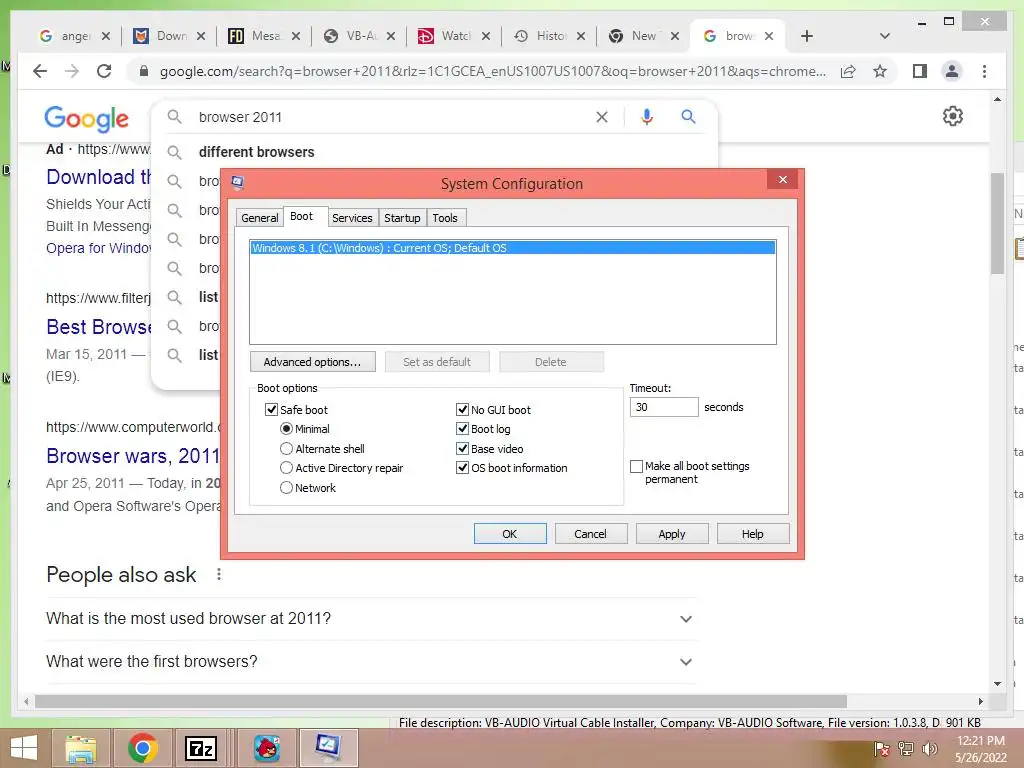
Task: Click OK in System Configuration
Action: [510, 534]
